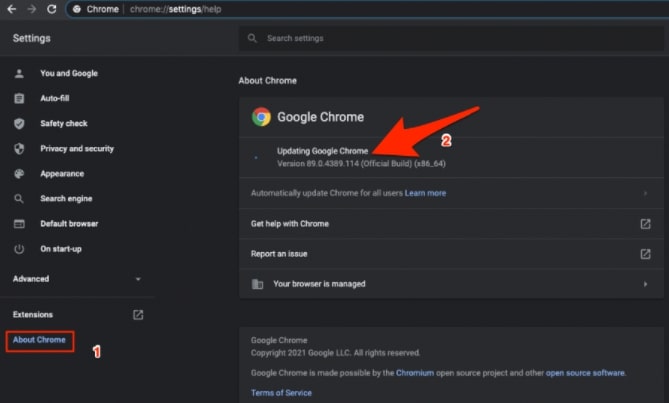Click the Extensions external-link icon

(x=138, y=315)
